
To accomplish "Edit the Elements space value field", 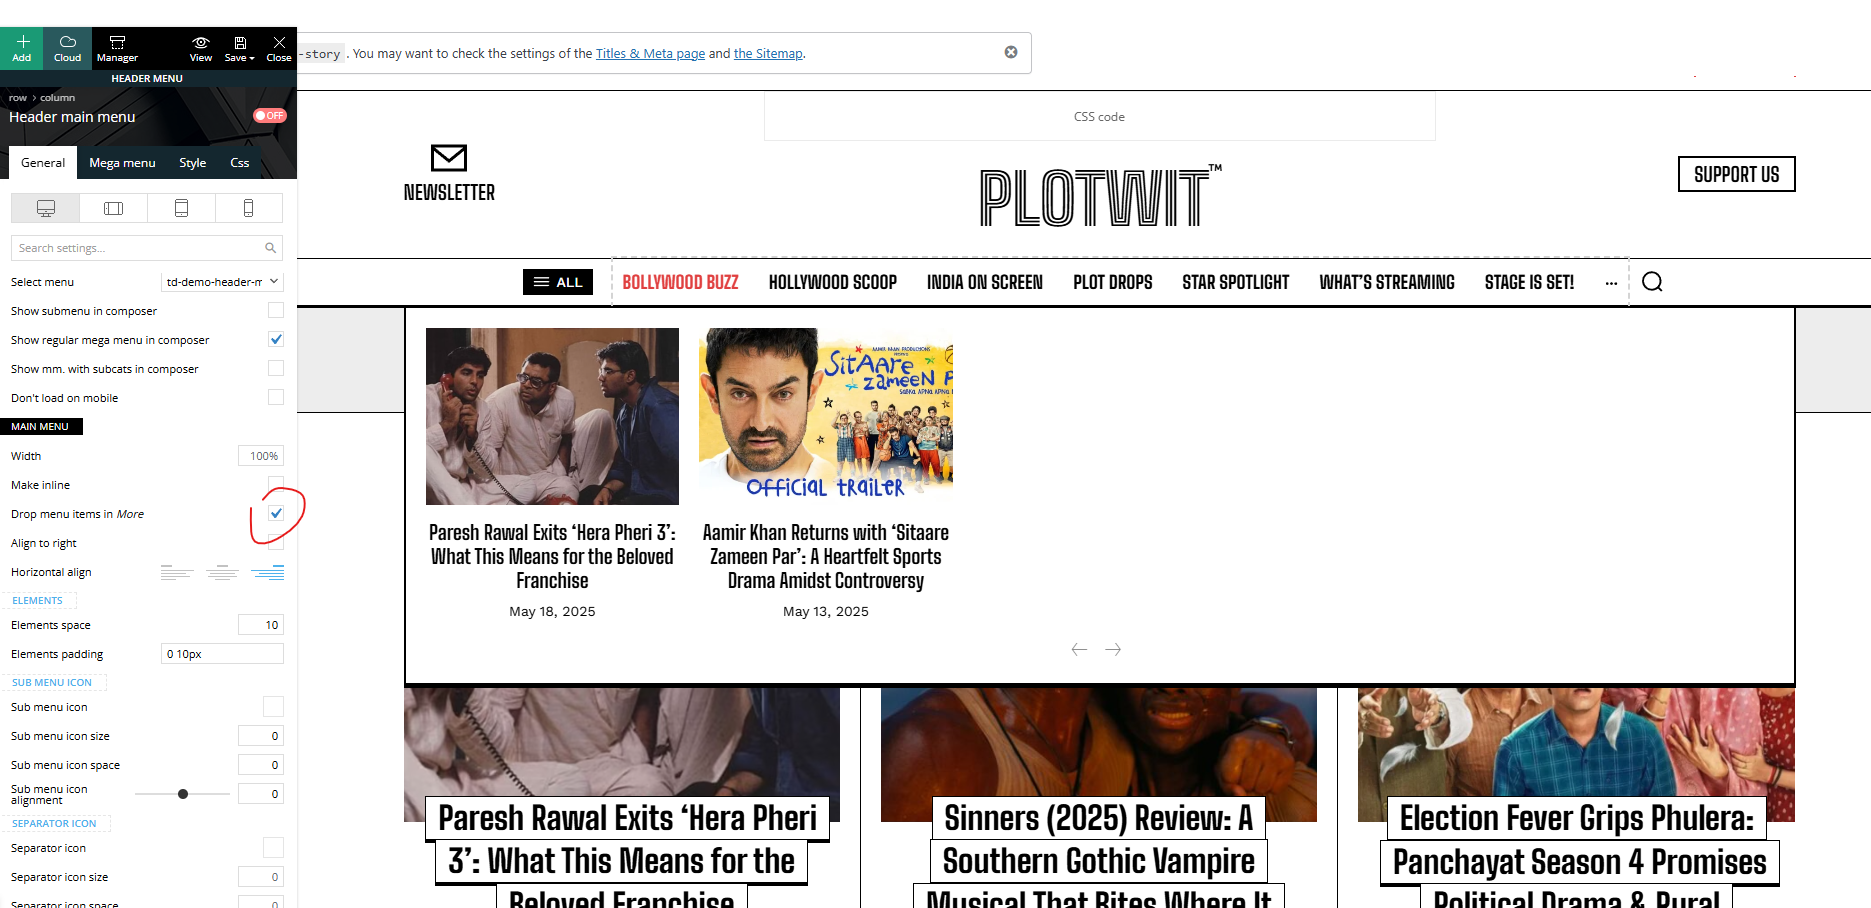I will pyautogui.click(x=261, y=625).
